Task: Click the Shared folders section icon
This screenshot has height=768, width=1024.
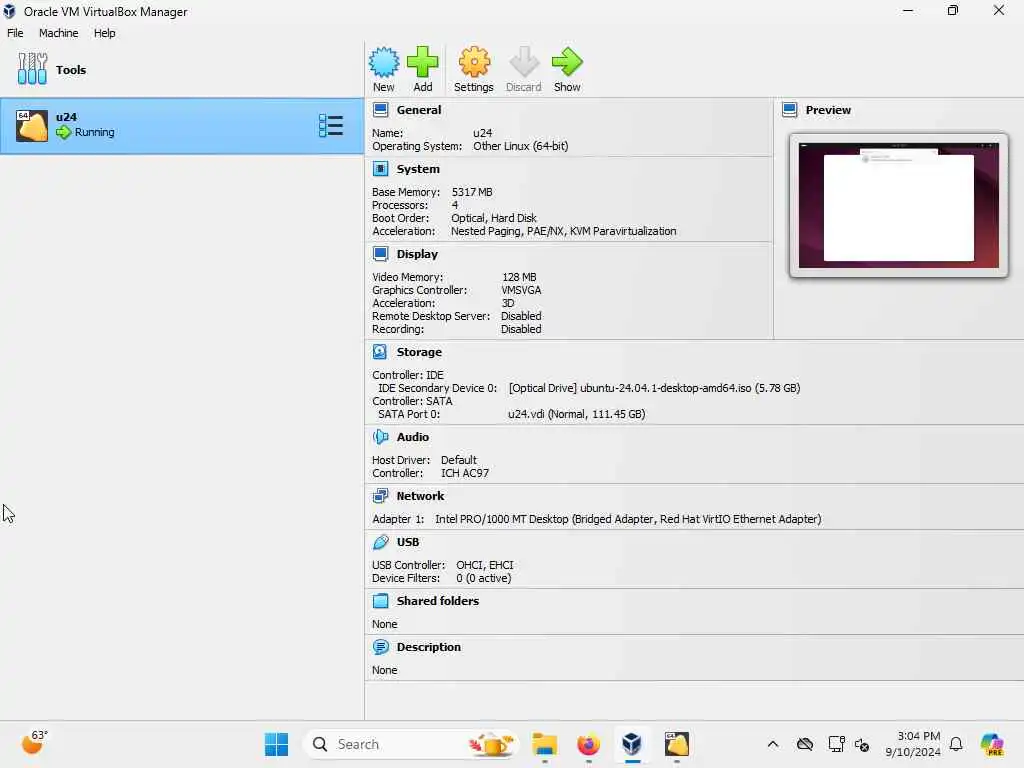Action: point(380,601)
